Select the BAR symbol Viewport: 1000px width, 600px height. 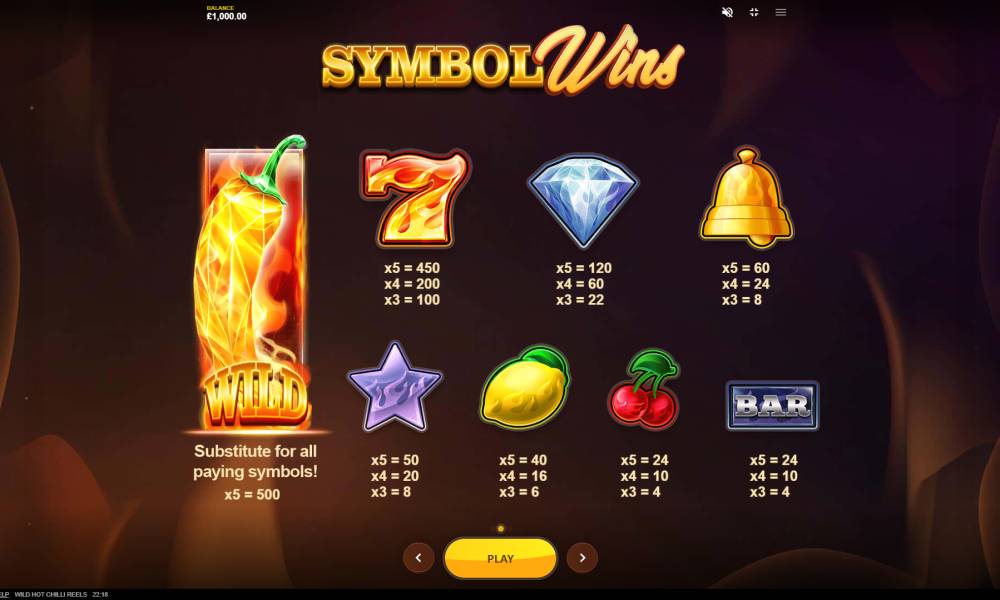tap(773, 406)
